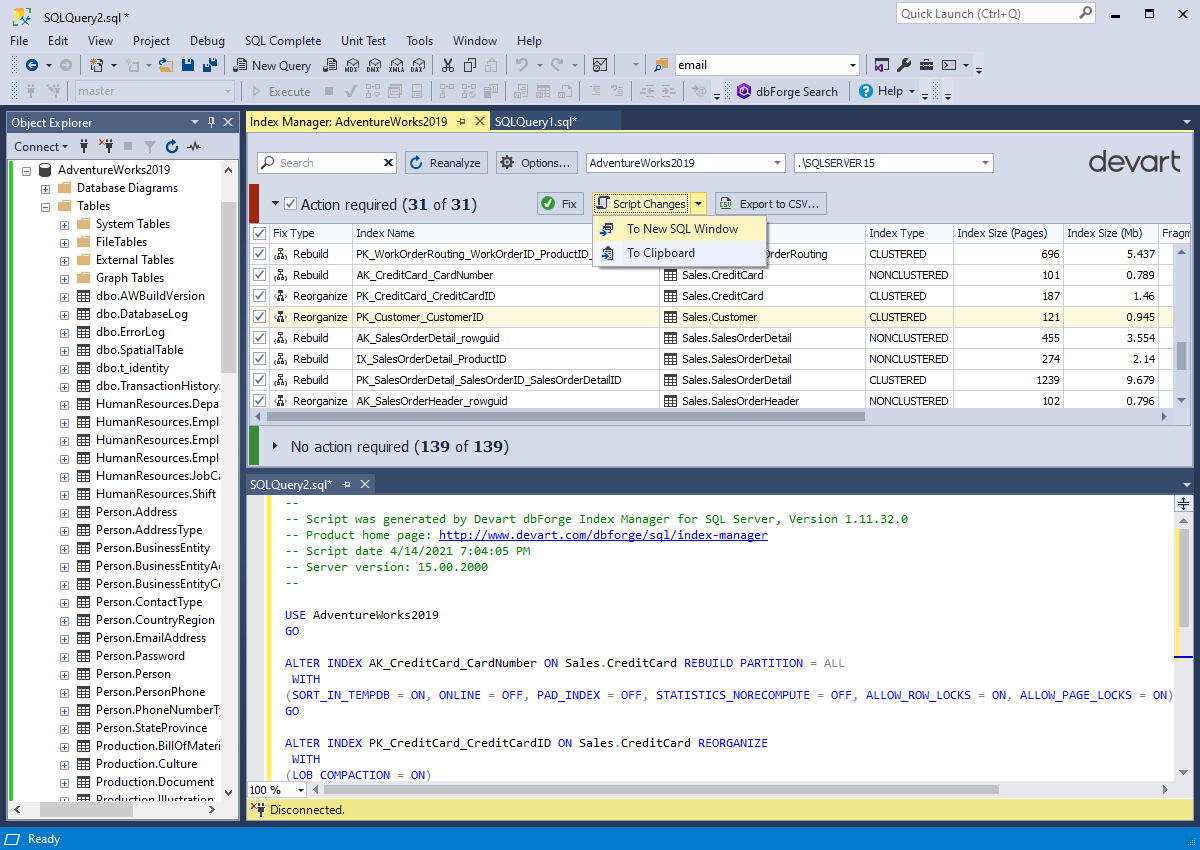
Task: Pin the Object Explorer panel
Action: pyautogui.click(x=211, y=122)
